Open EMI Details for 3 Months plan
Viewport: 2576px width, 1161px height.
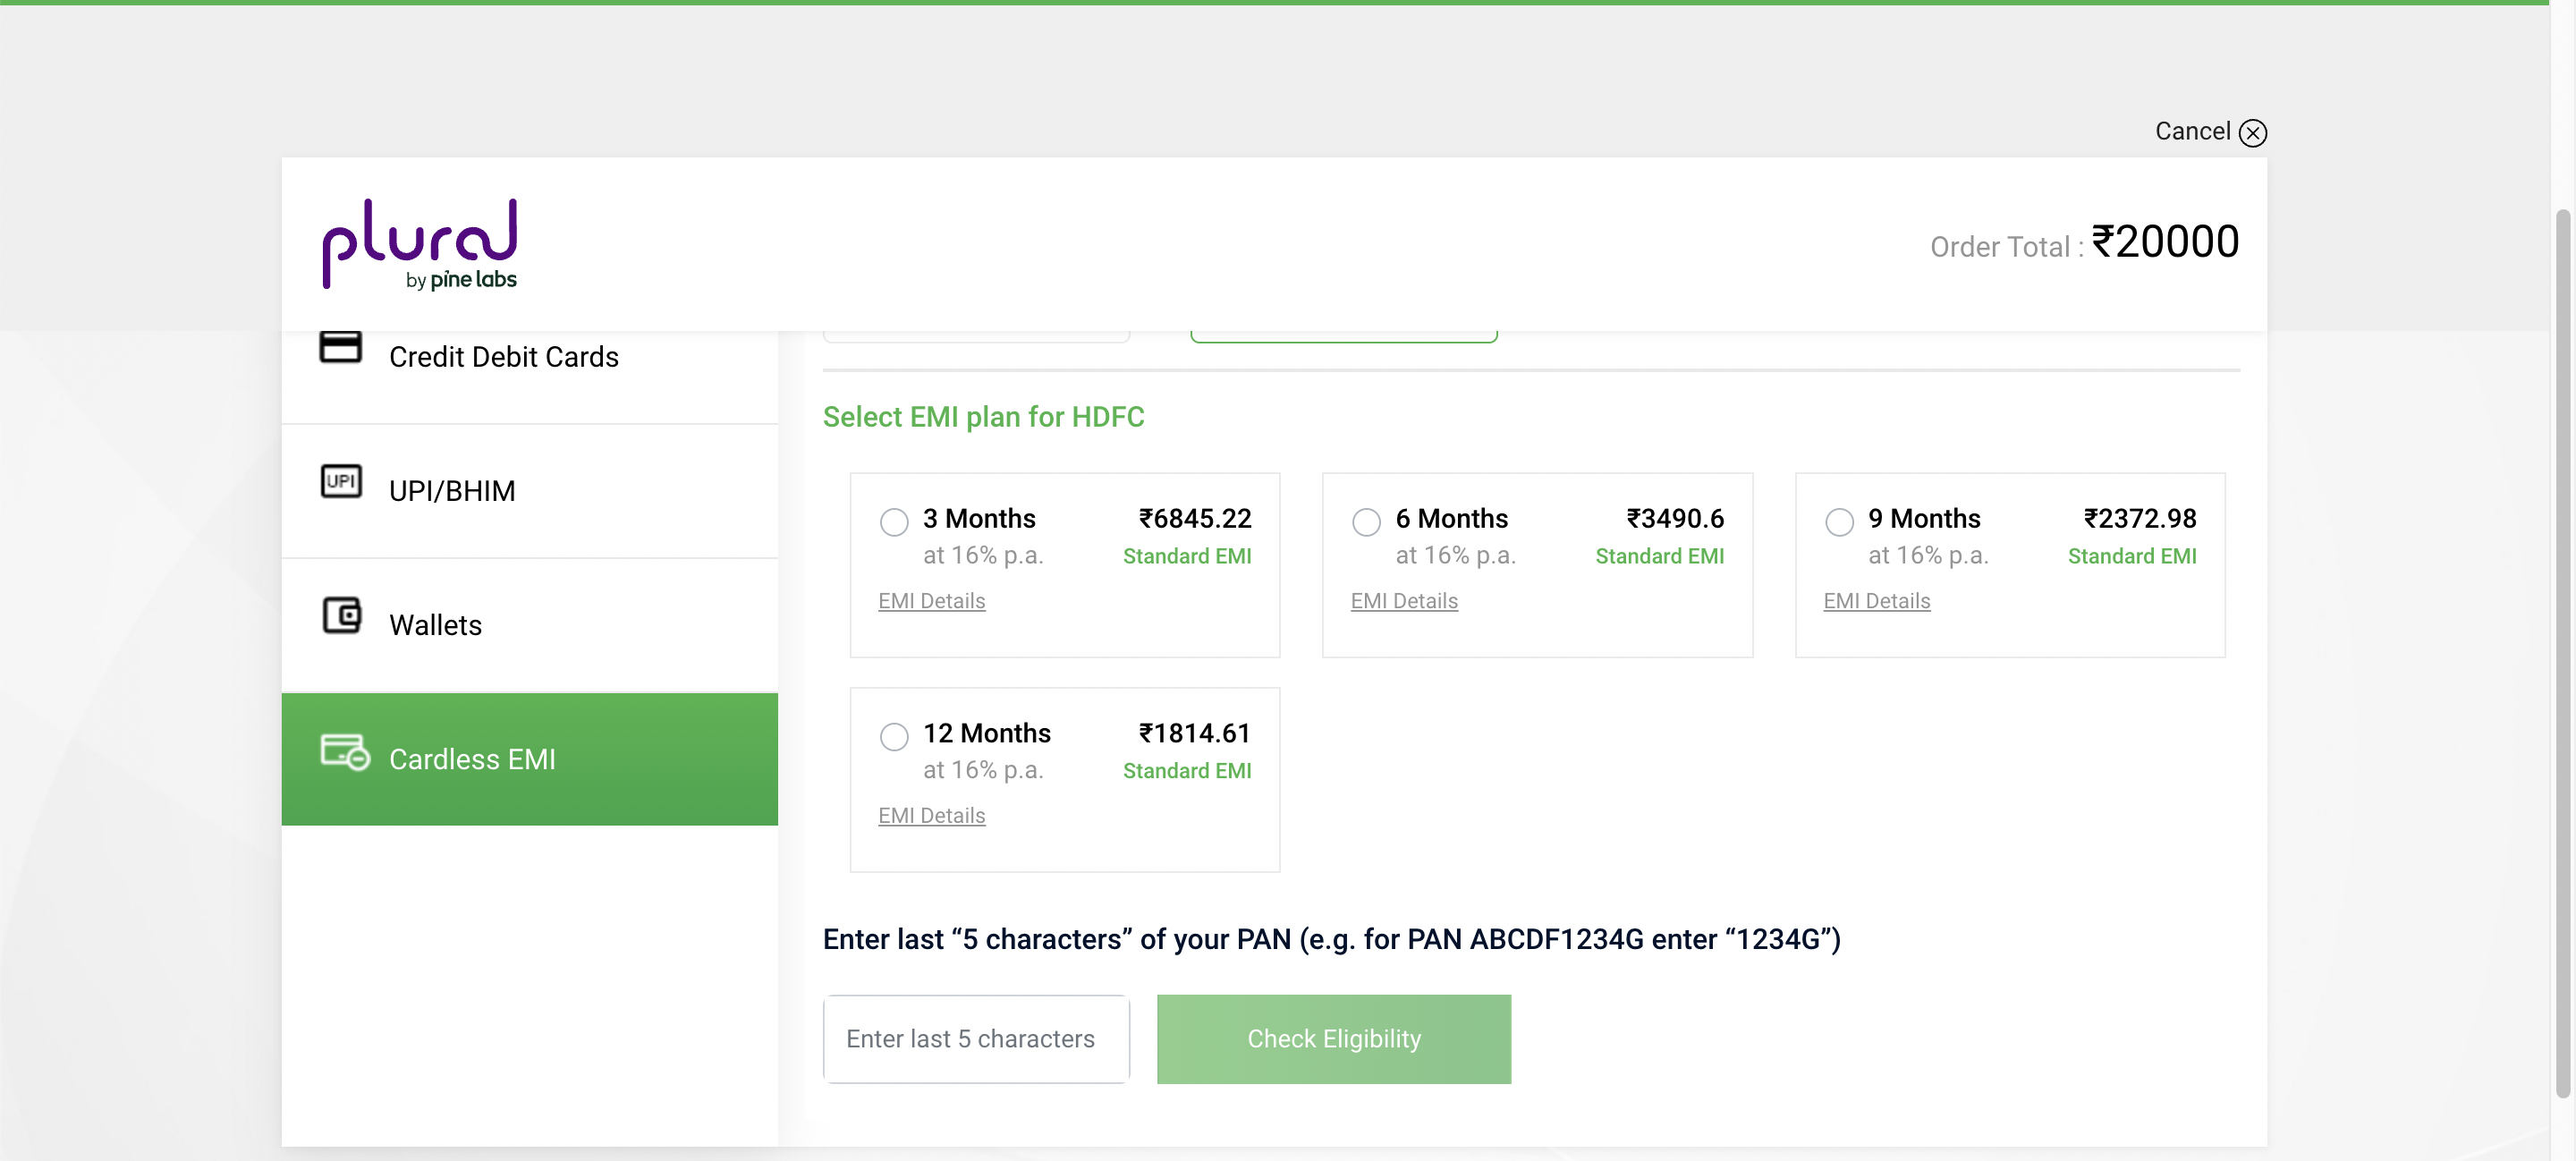point(931,601)
